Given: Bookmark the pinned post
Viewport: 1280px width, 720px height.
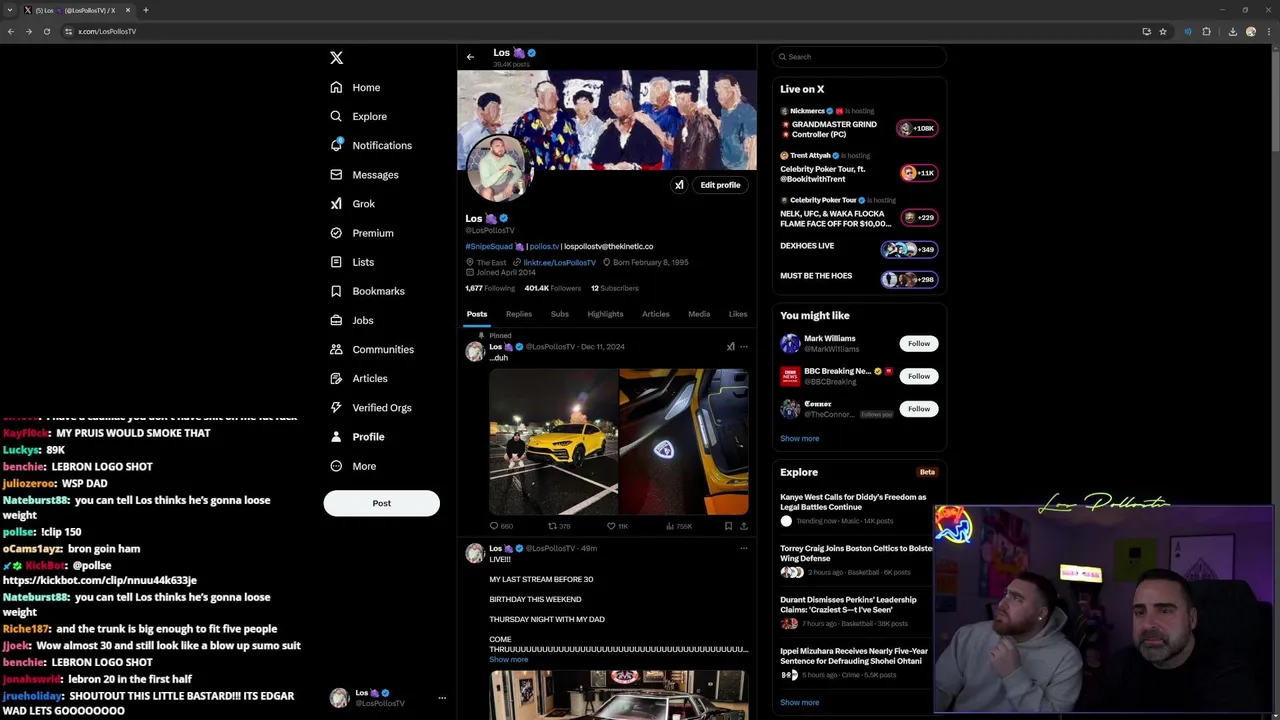Looking at the screenshot, I should (728, 526).
